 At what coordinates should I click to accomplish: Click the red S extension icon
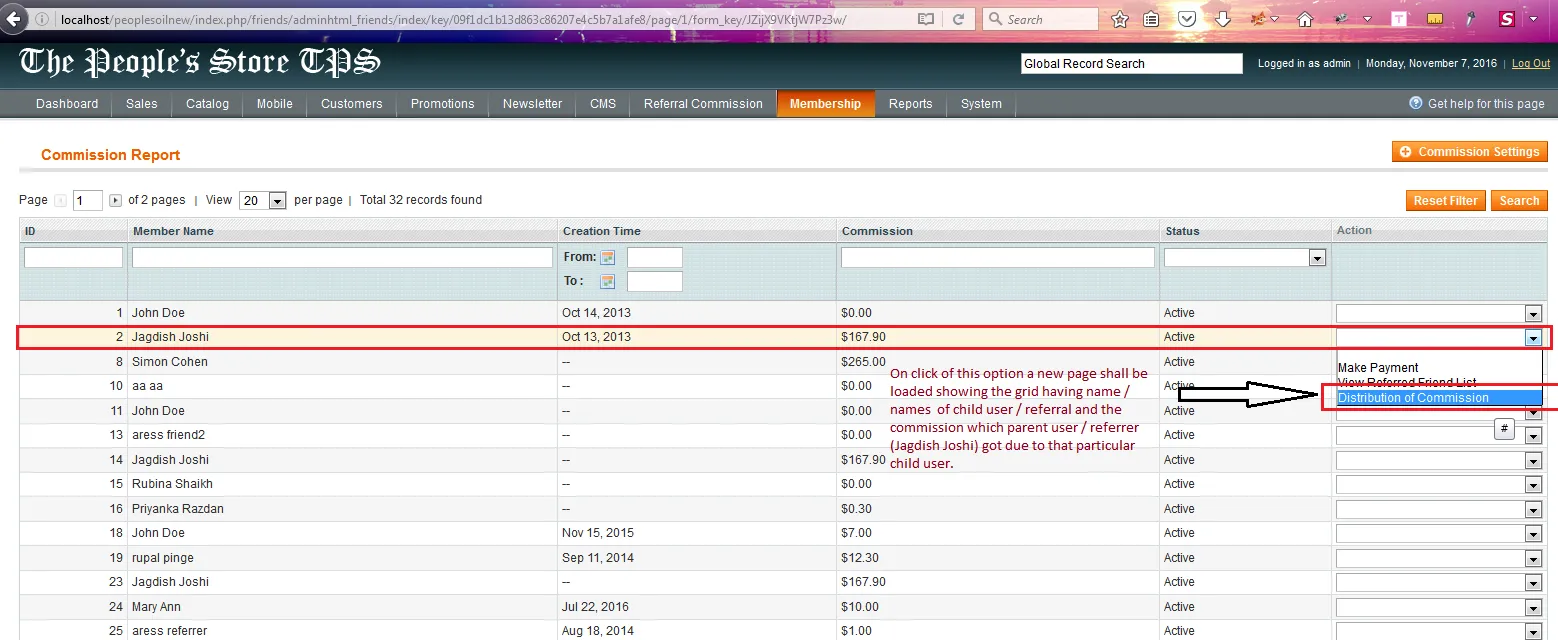(1506, 19)
